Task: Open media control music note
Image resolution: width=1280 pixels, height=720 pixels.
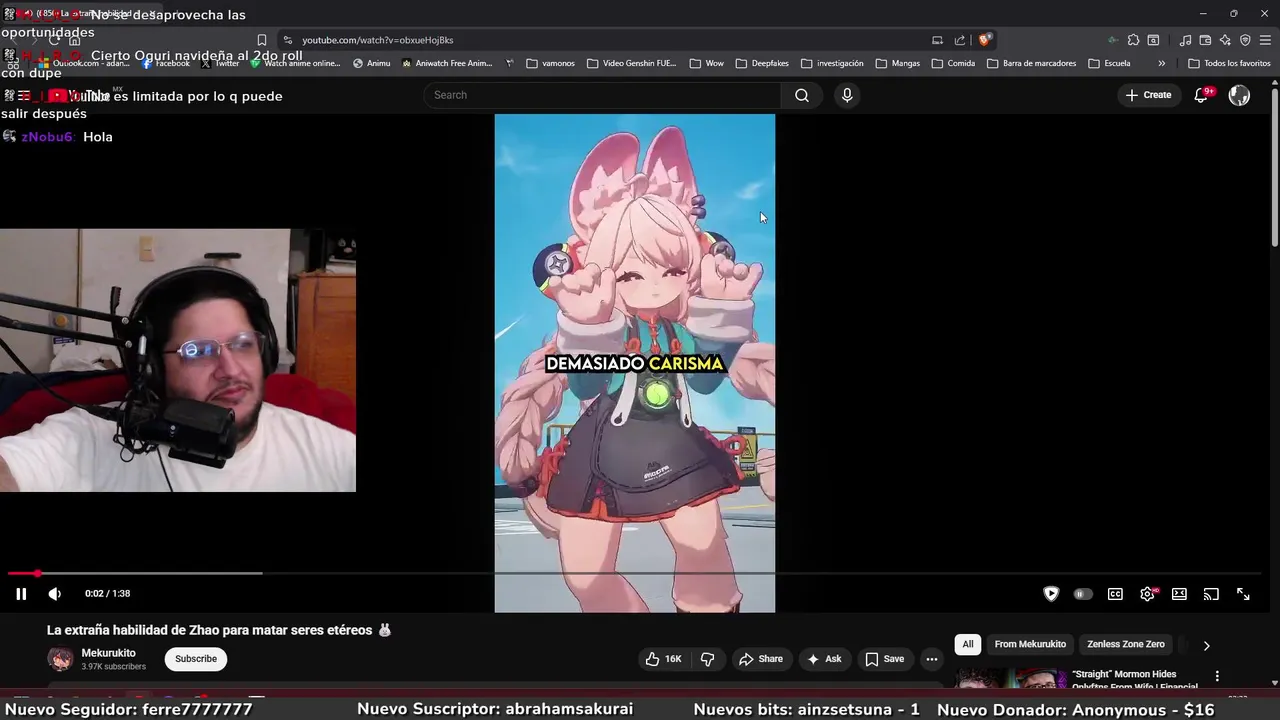Action: tap(1185, 40)
